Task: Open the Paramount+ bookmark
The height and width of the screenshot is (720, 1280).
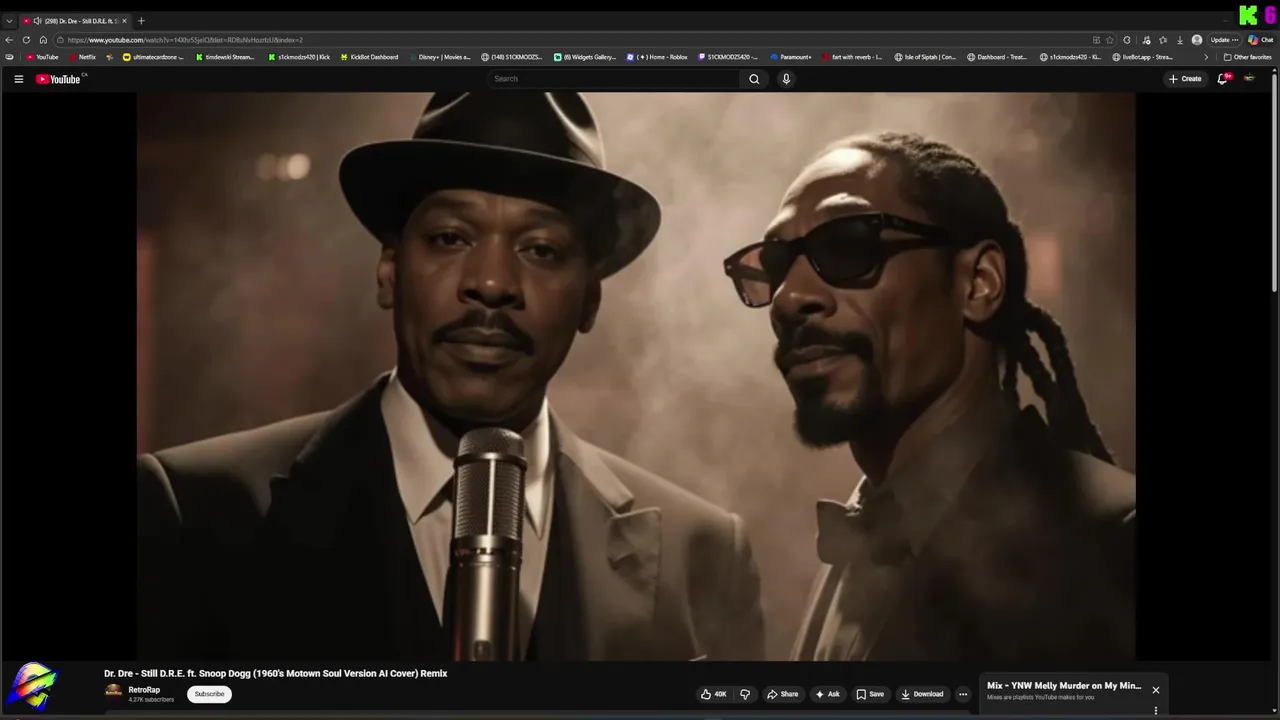Action: click(791, 57)
